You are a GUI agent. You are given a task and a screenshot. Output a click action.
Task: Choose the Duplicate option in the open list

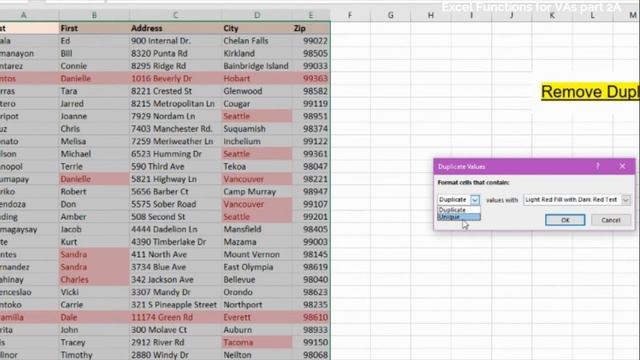tap(459, 209)
